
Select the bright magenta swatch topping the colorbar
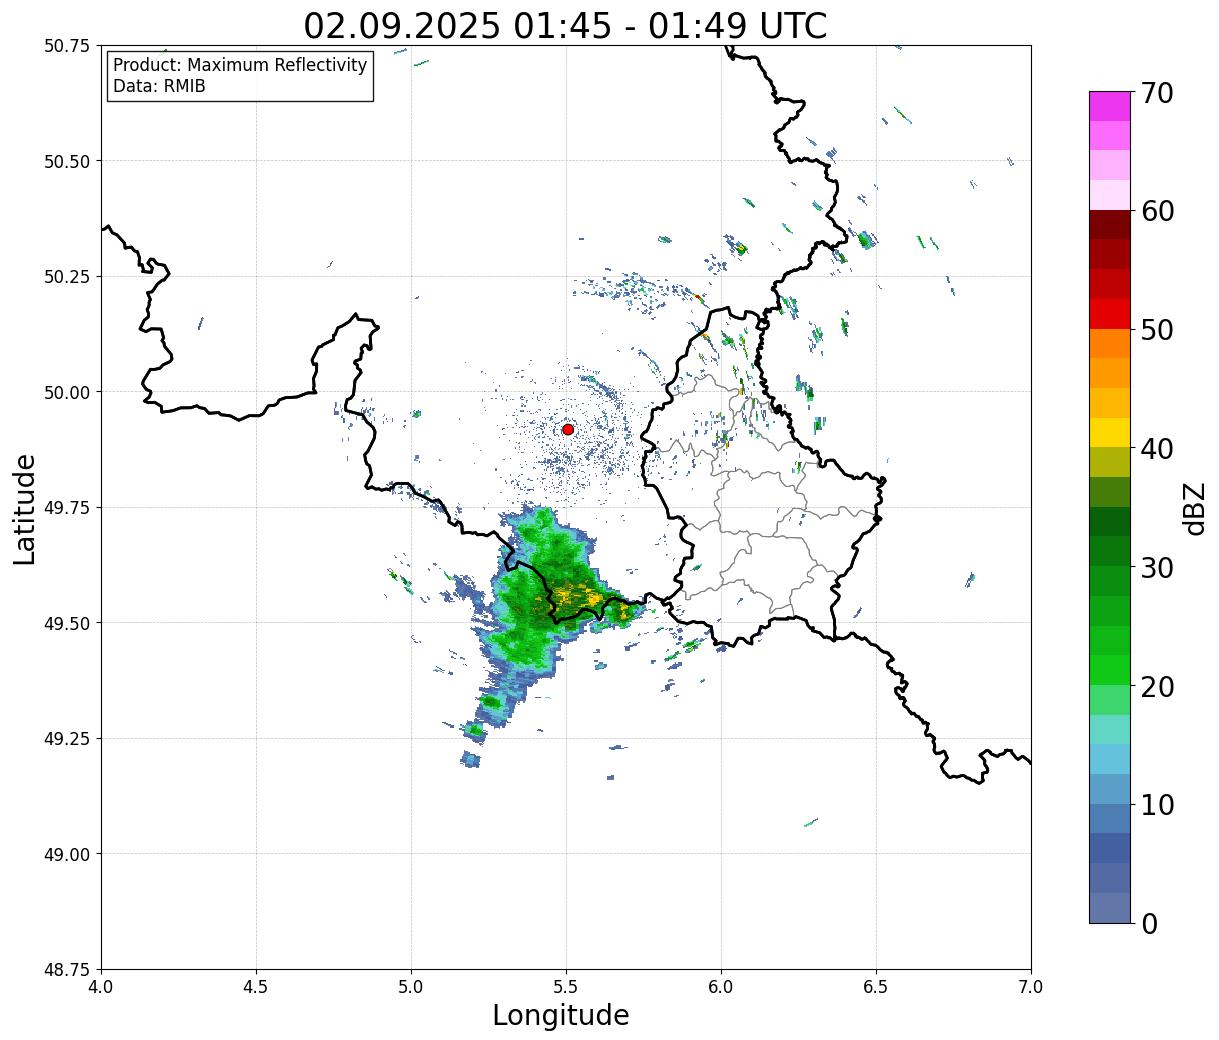click(1110, 106)
